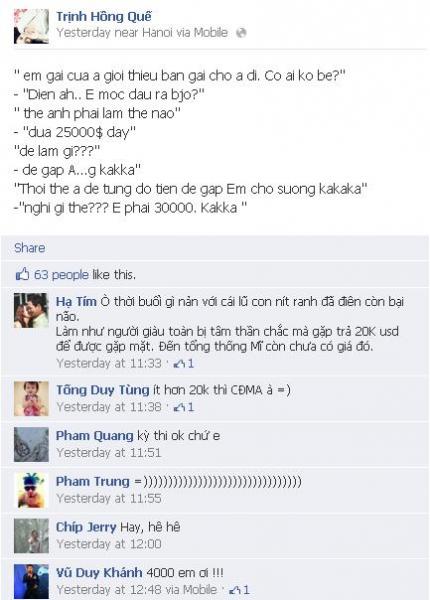The height and width of the screenshot is (600, 430).
Task: Click the globe privacy icon beside Mobile
Action: tap(241, 33)
